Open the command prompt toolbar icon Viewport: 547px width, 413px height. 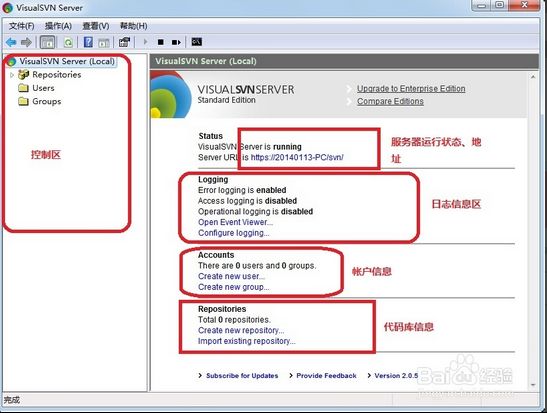pos(196,42)
